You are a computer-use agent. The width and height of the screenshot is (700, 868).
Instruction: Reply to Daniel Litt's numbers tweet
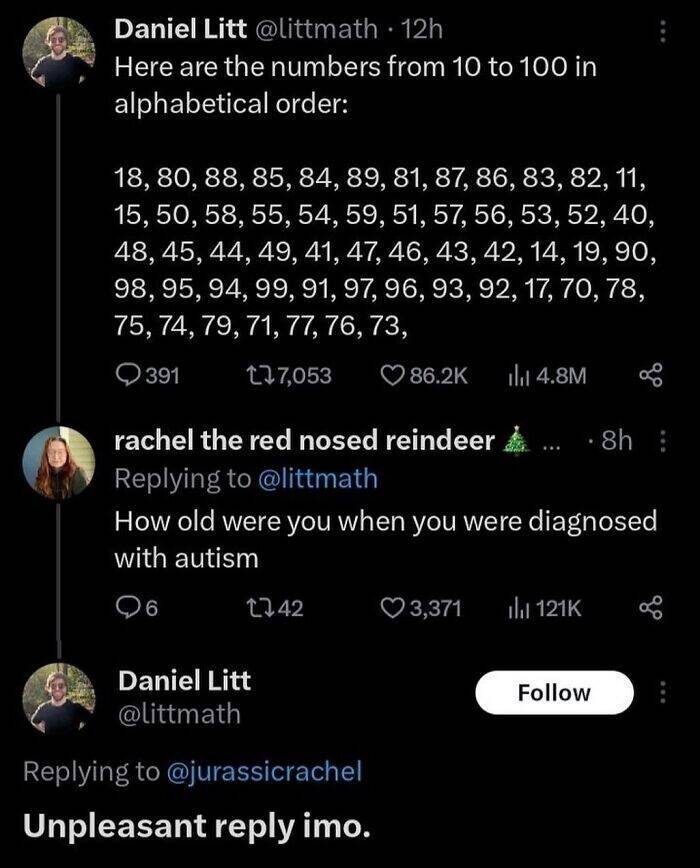click(x=129, y=375)
